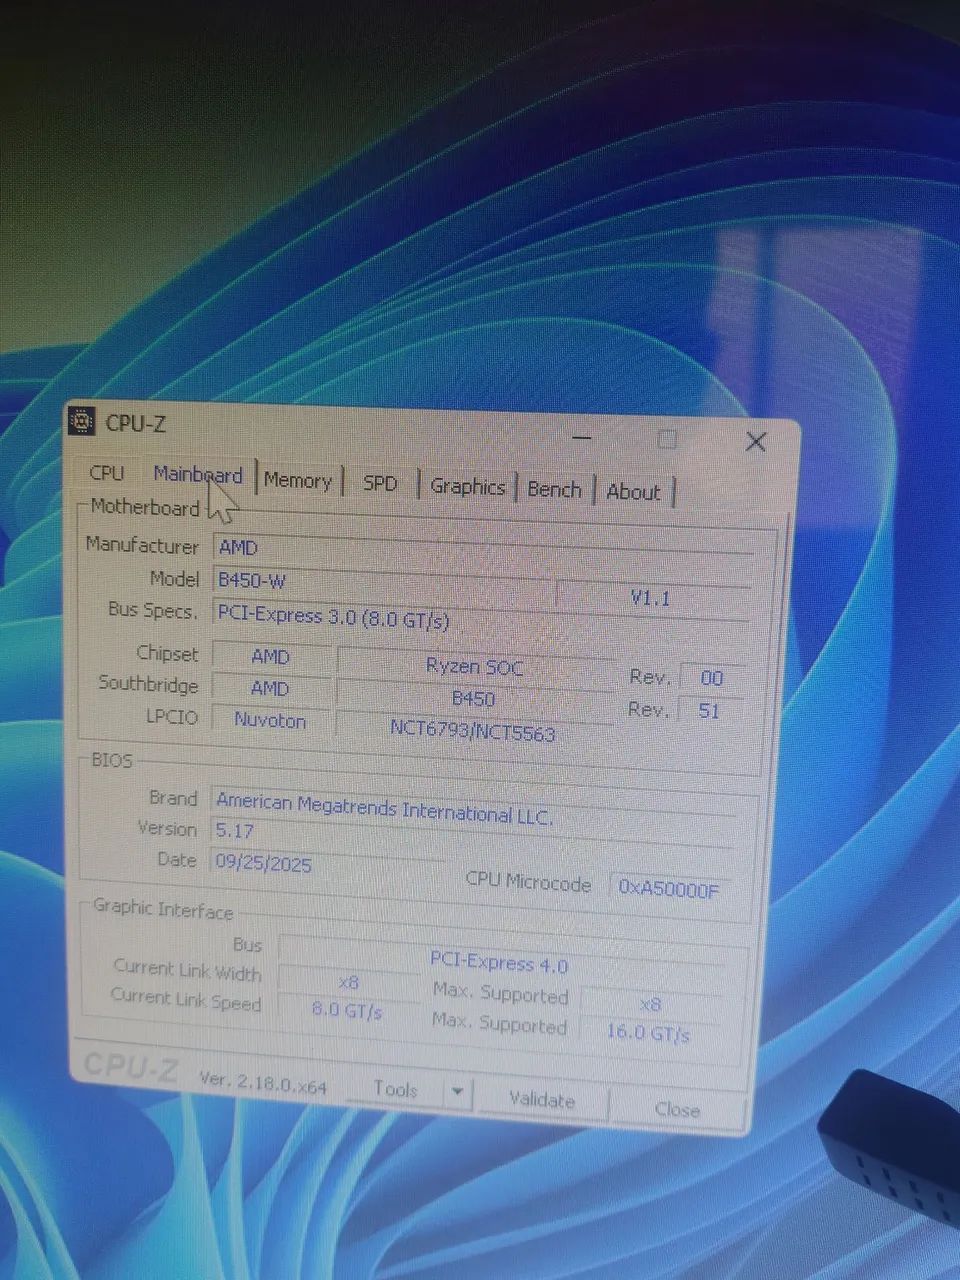Select the BIOS Date field 09/25/2025
This screenshot has height=1280, width=960.
pyautogui.click(x=325, y=864)
